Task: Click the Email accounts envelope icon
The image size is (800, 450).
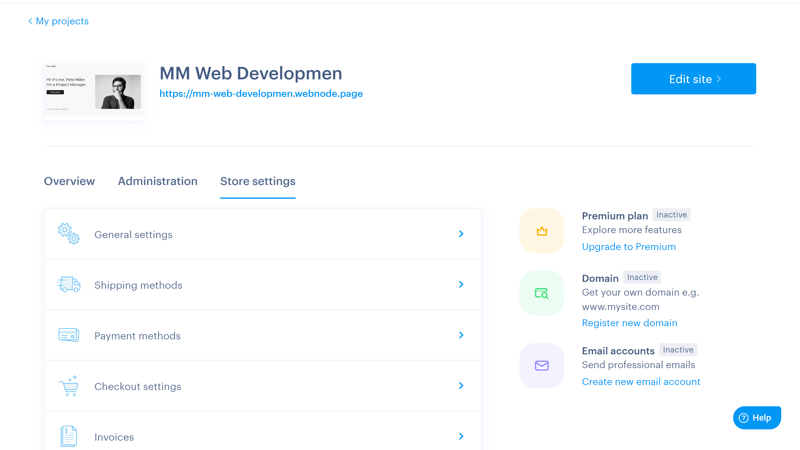Action: point(542,365)
